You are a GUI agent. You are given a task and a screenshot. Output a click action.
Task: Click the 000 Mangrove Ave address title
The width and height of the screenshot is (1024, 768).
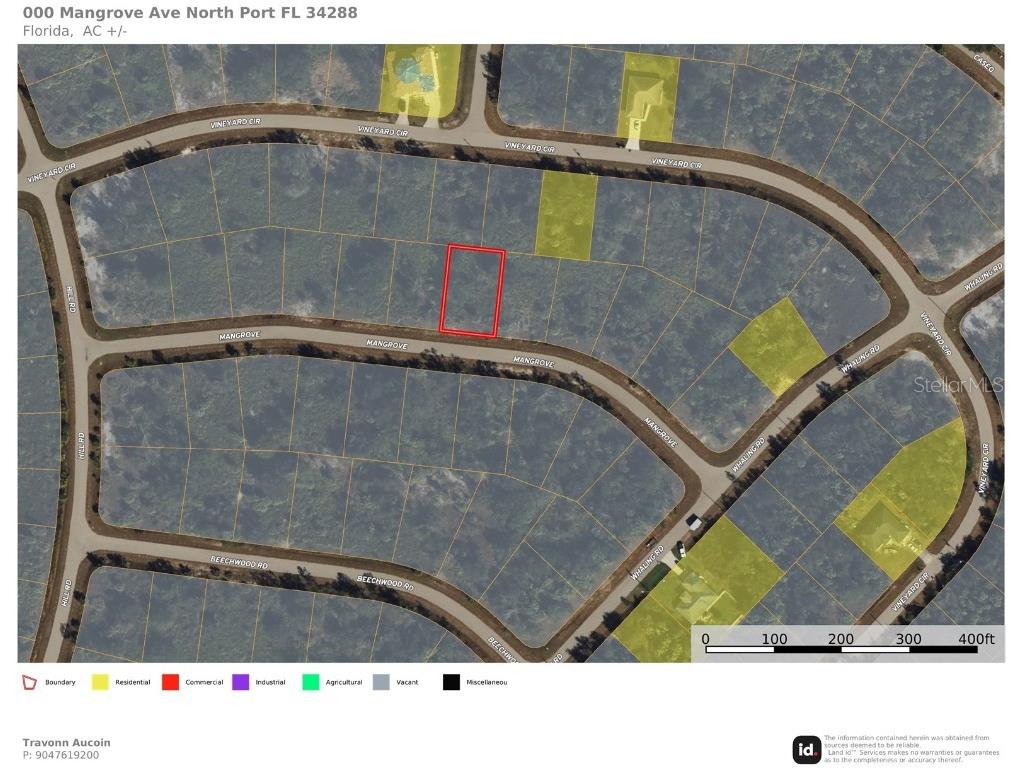pyautogui.click(x=190, y=13)
